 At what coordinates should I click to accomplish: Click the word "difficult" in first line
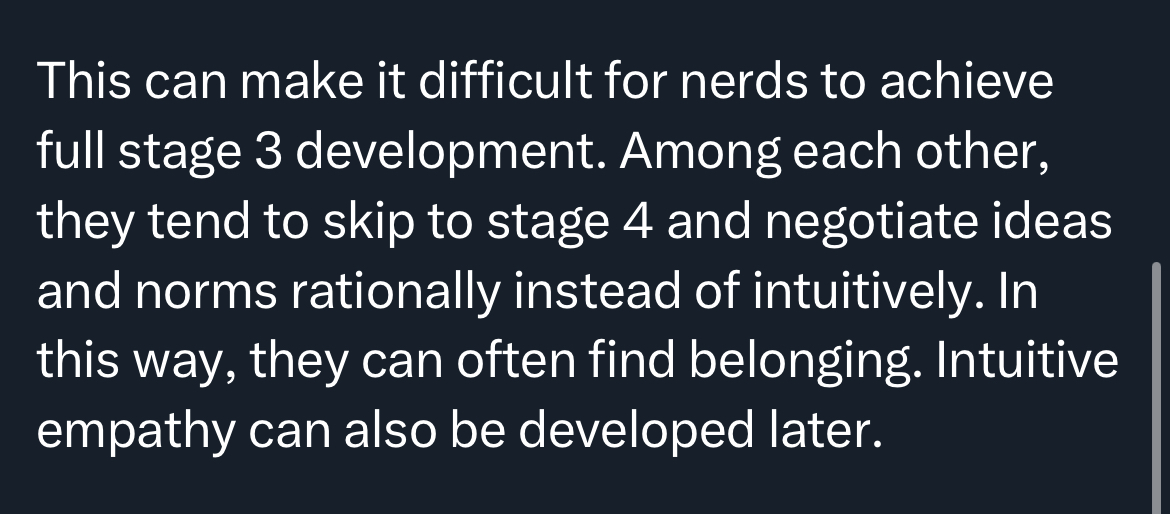505,80
